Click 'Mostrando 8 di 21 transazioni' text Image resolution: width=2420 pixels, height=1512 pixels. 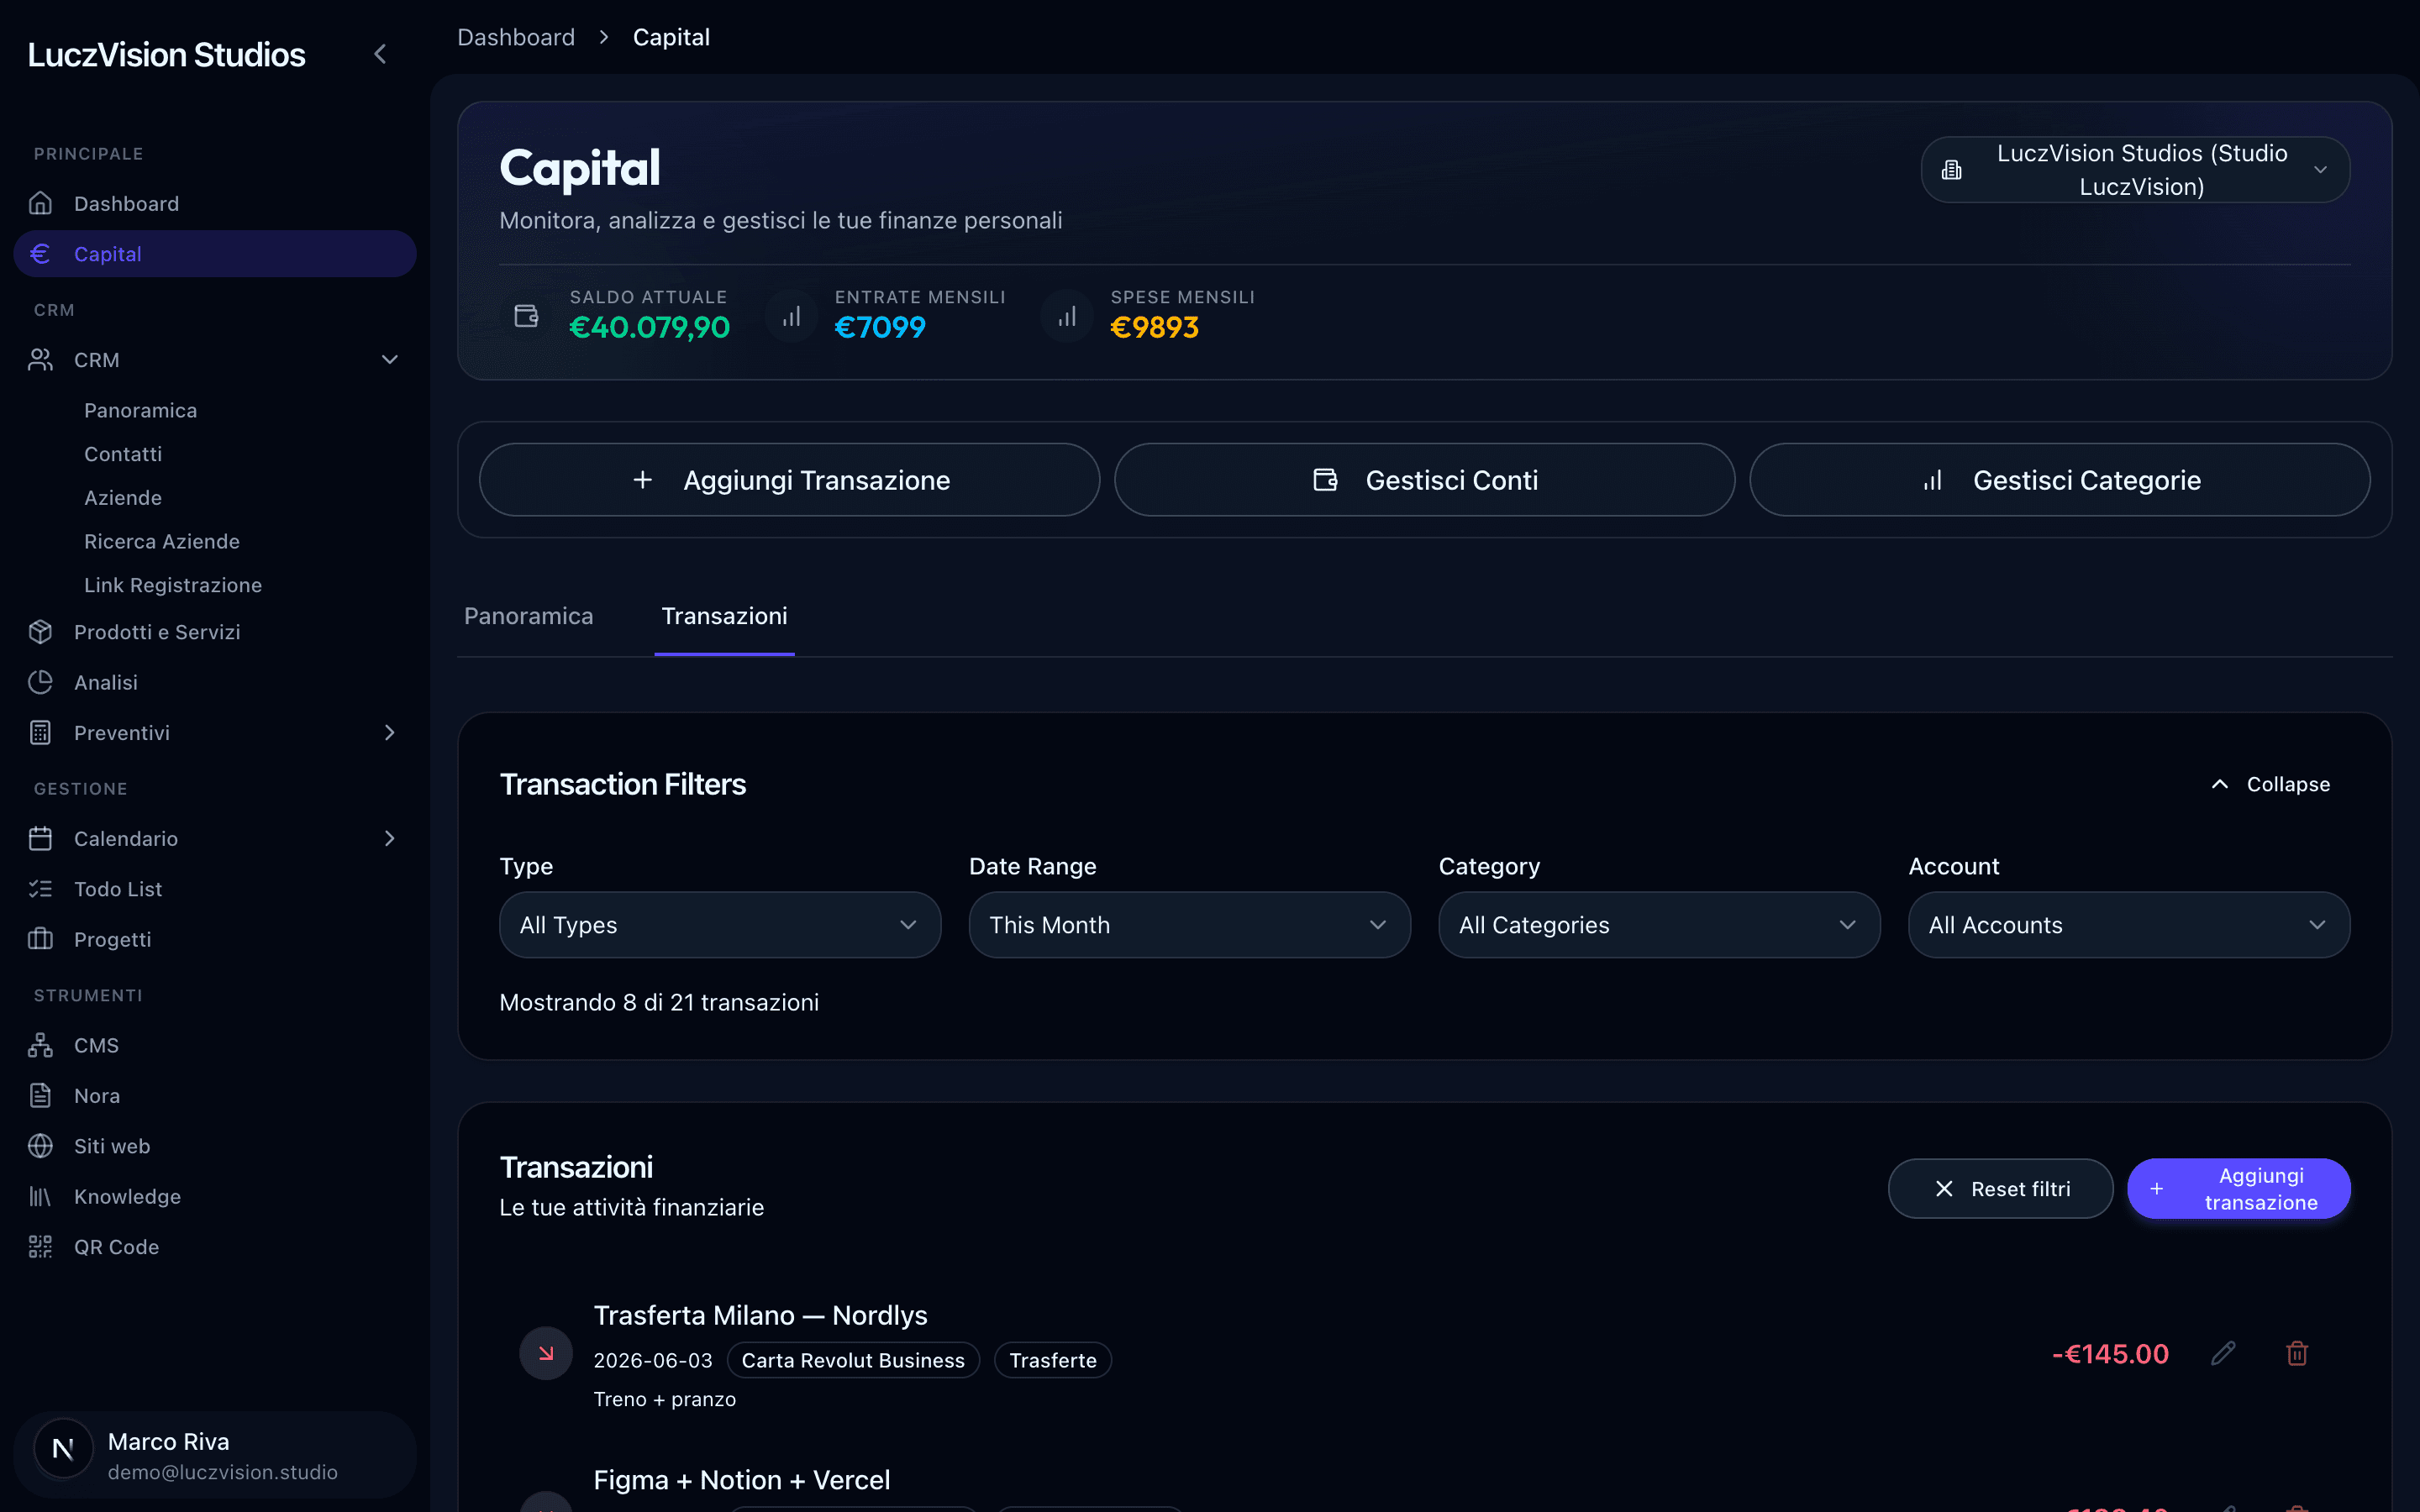click(659, 1002)
